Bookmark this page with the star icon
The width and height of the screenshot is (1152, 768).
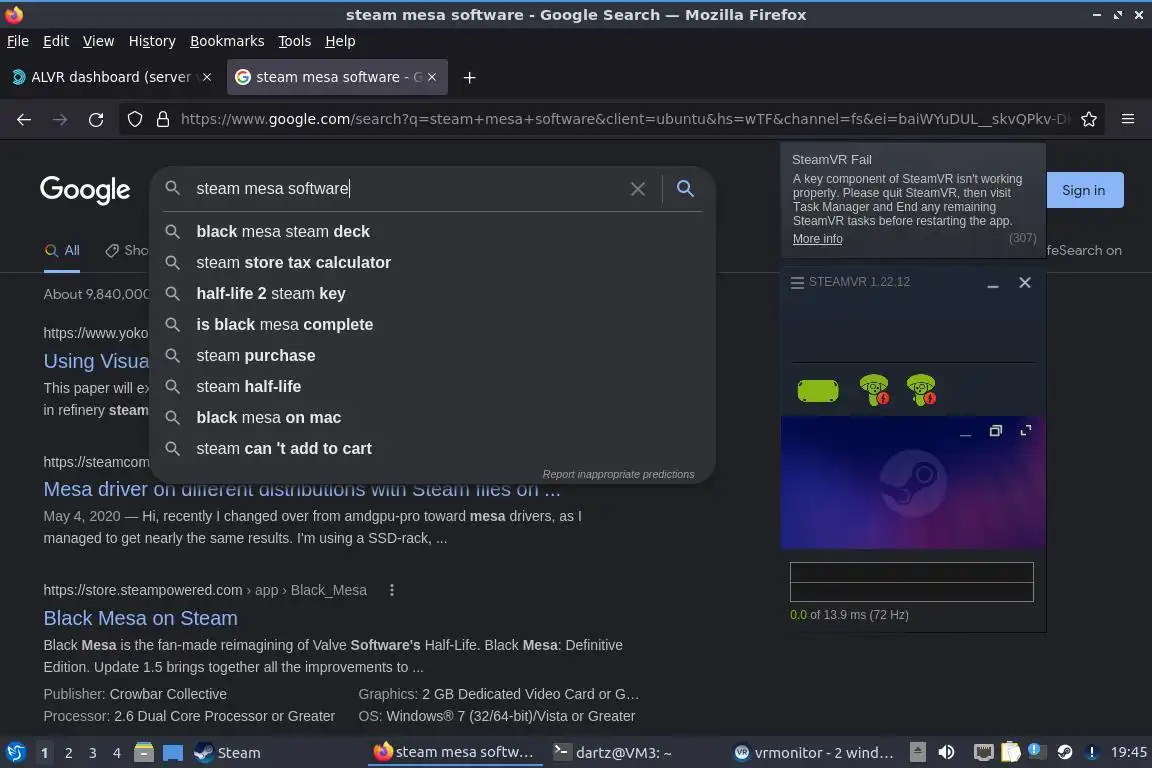[1089, 119]
